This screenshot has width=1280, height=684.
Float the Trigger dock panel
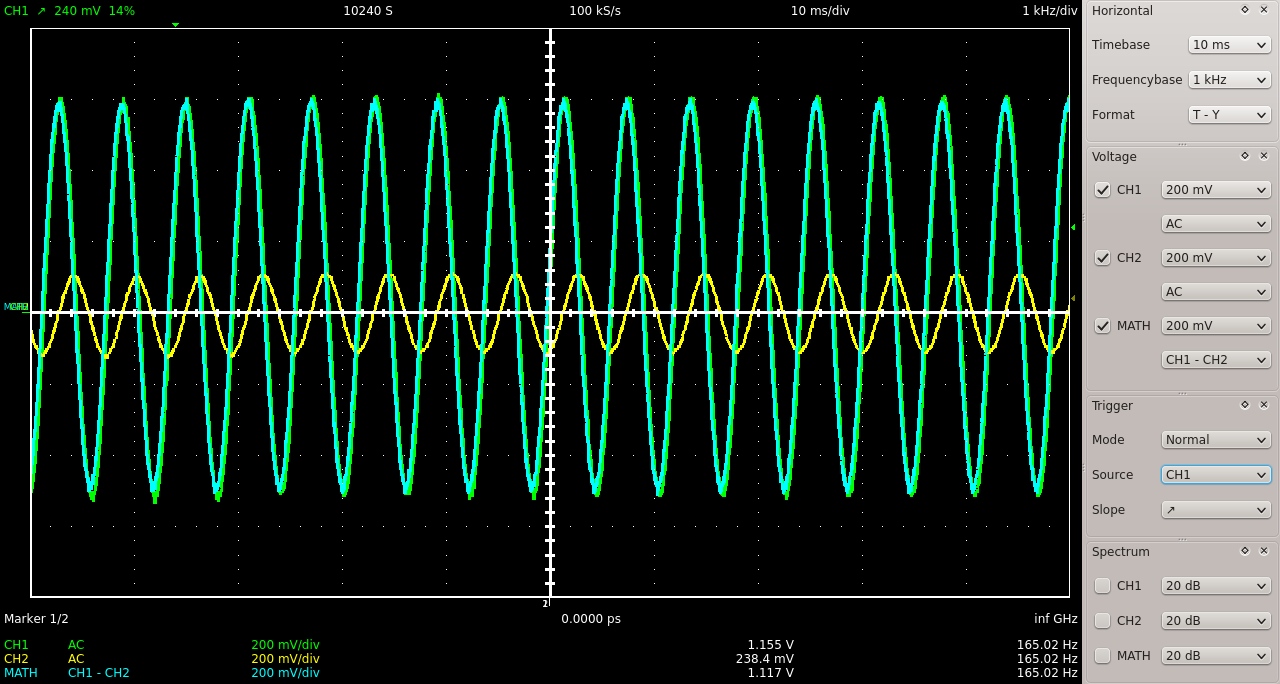point(1245,405)
